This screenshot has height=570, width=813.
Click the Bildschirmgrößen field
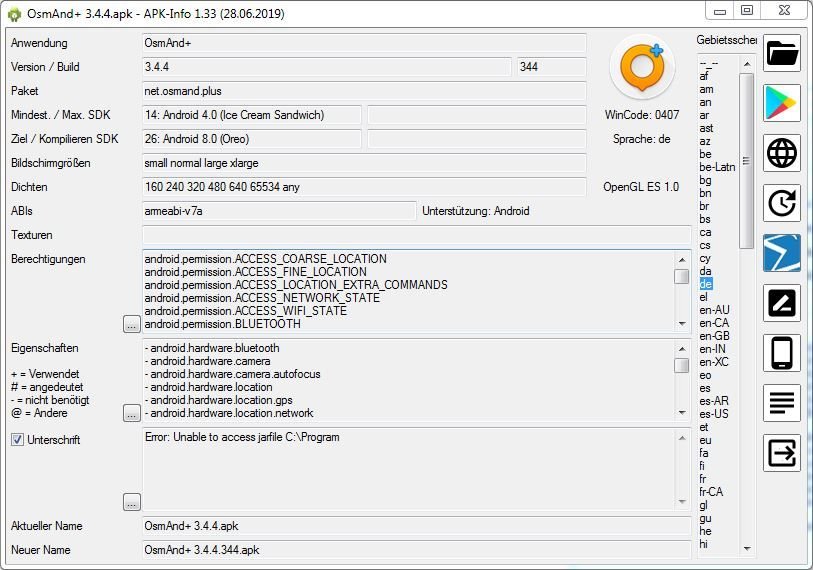(364, 163)
